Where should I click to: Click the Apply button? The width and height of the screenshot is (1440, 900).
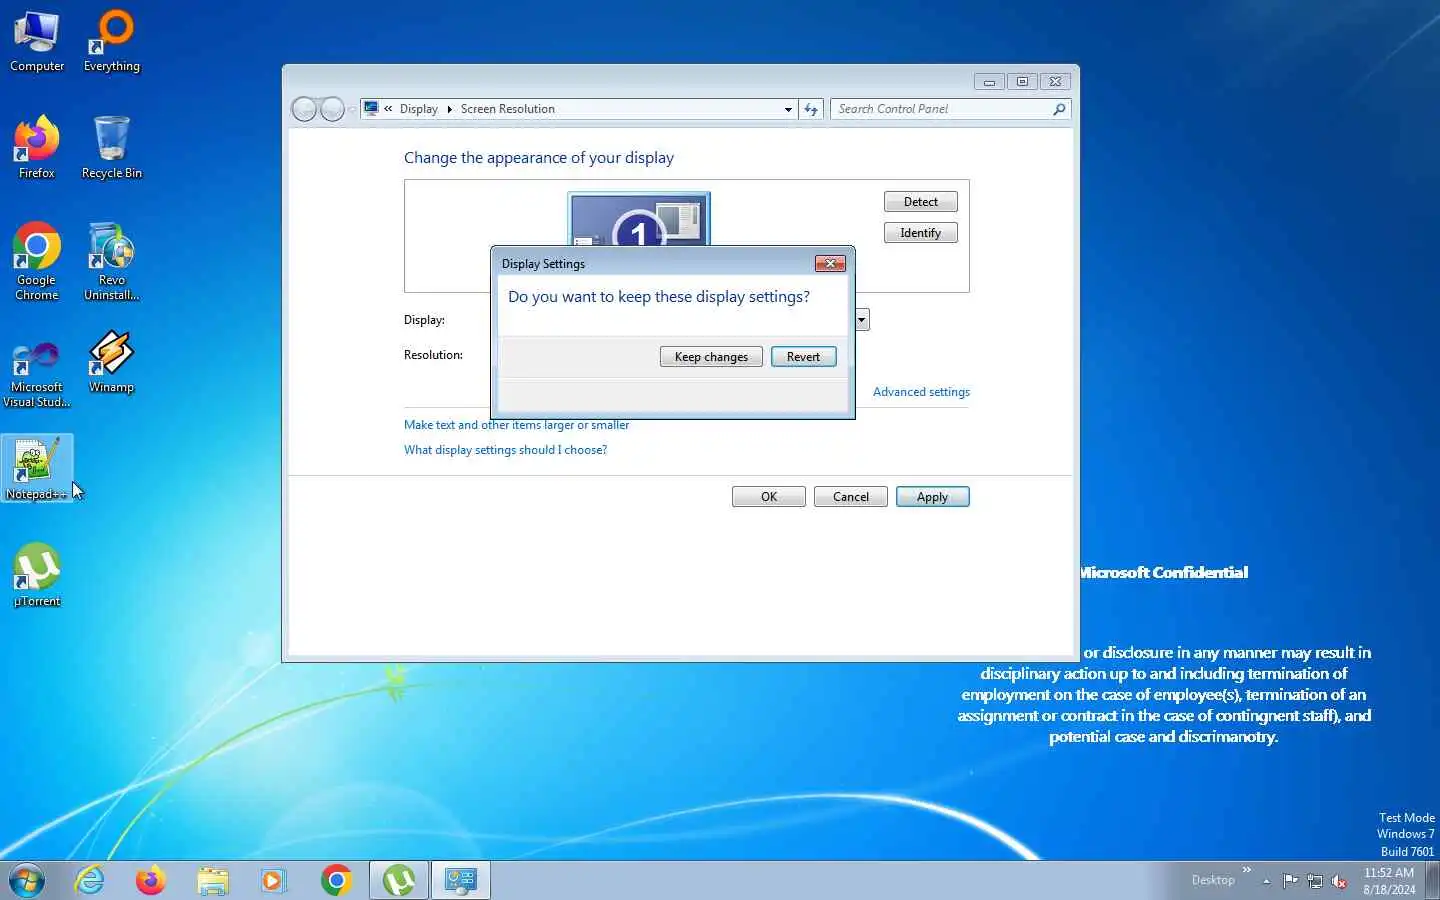click(x=932, y=497)
